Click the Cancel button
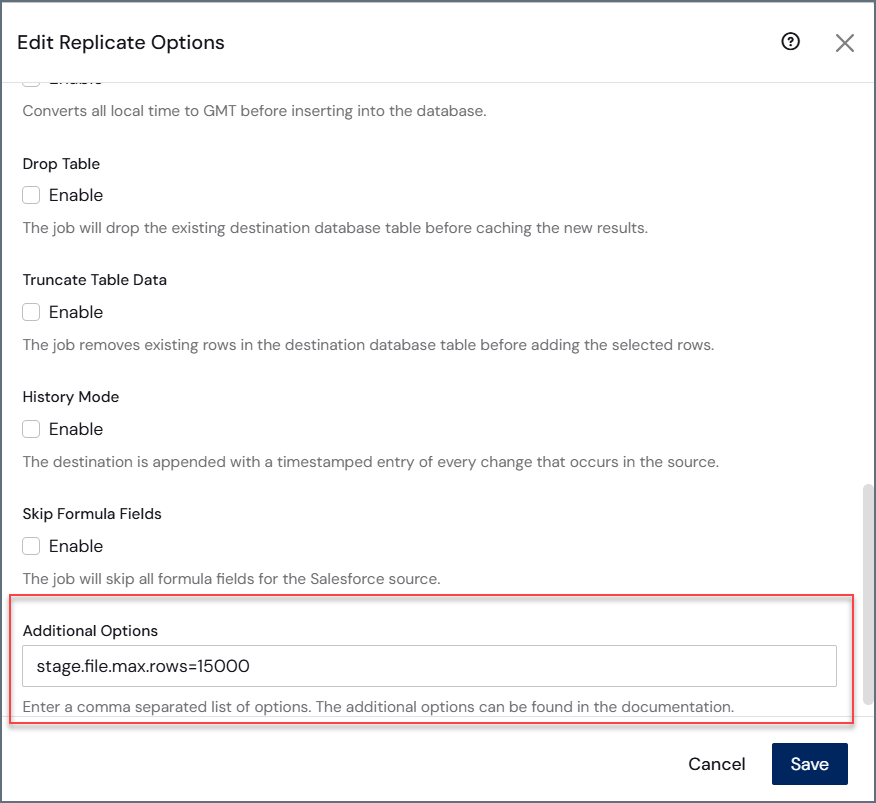 (716, 764)
